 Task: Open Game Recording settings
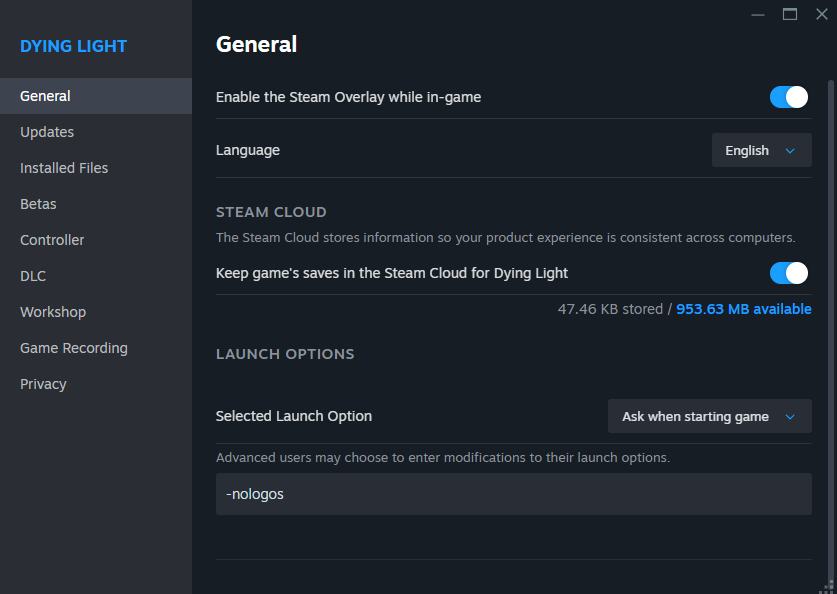[74, 348]
